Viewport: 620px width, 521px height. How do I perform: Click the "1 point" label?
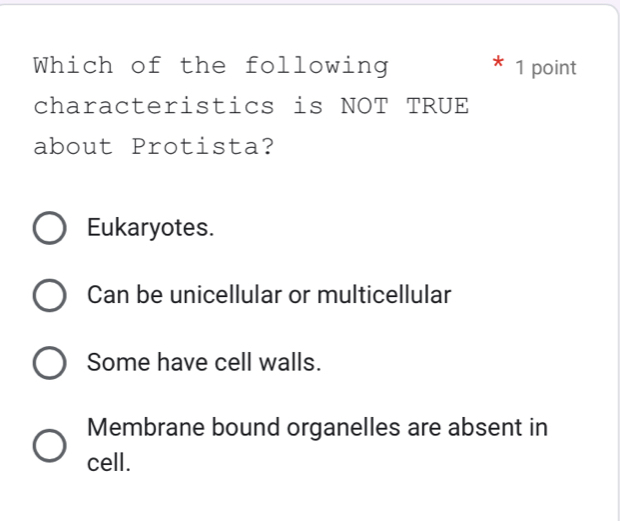(x=546, y=68)
